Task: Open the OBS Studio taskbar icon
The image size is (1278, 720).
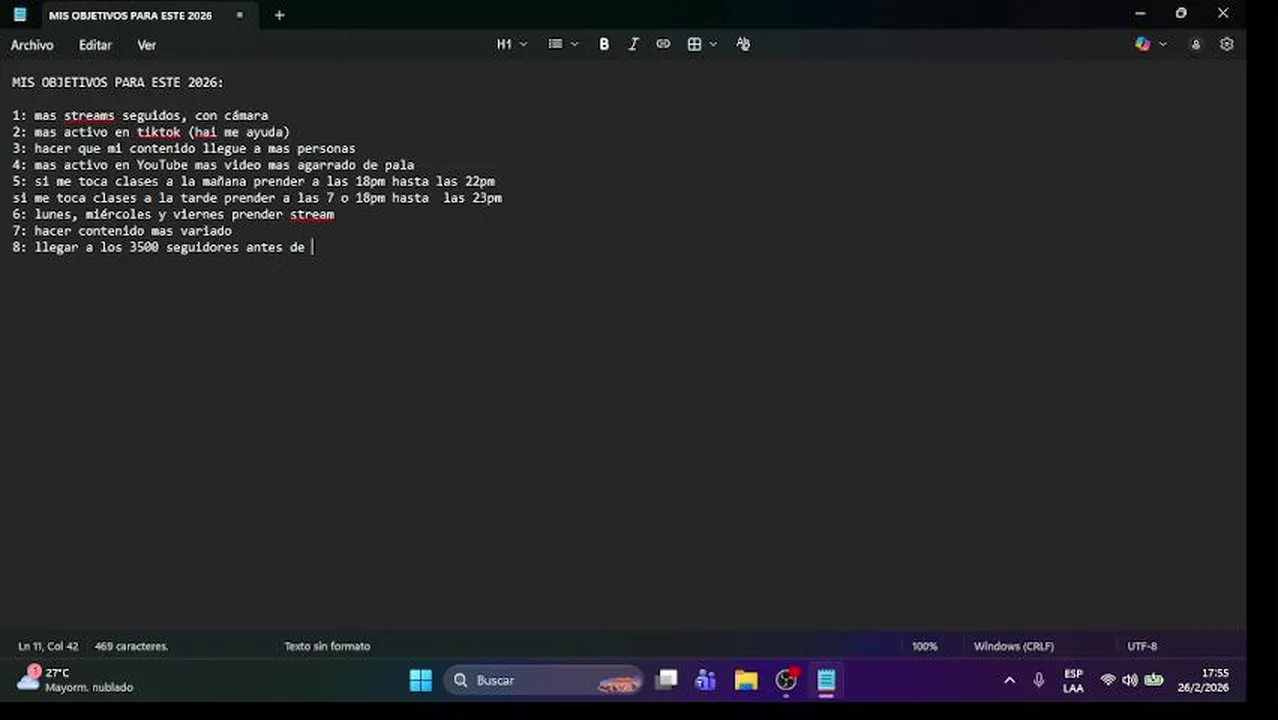Action: click(x=787, y=680)
